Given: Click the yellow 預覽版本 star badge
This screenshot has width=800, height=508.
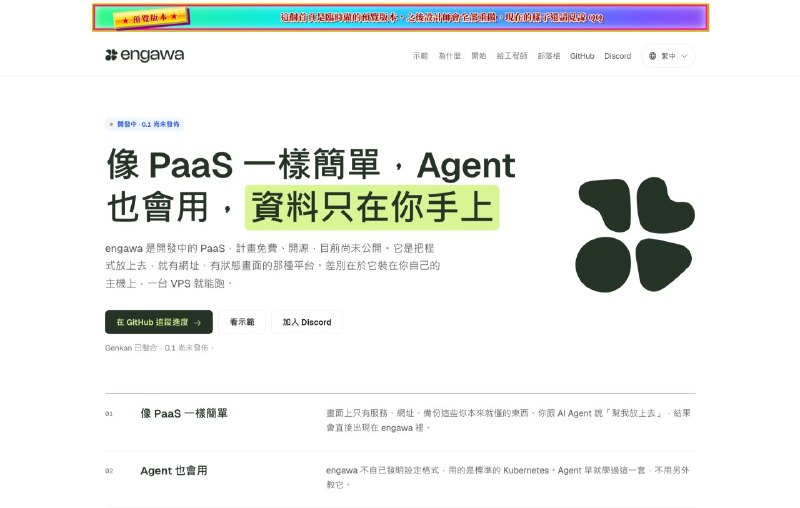Looking at the screenshot, I should [151, 18].
